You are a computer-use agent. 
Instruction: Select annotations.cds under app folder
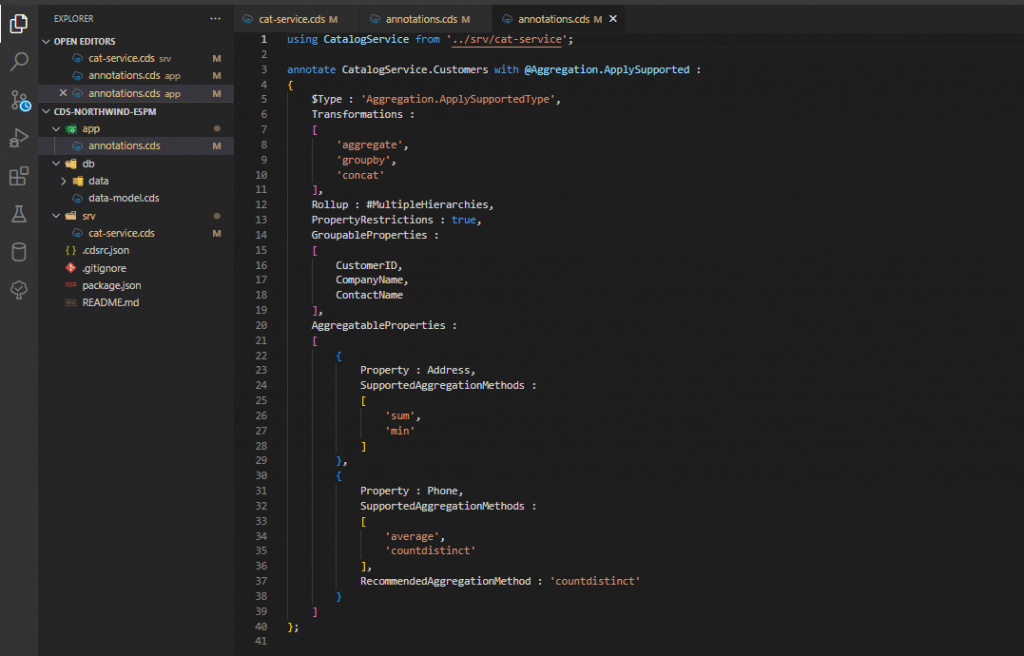(x=136, y=146)
